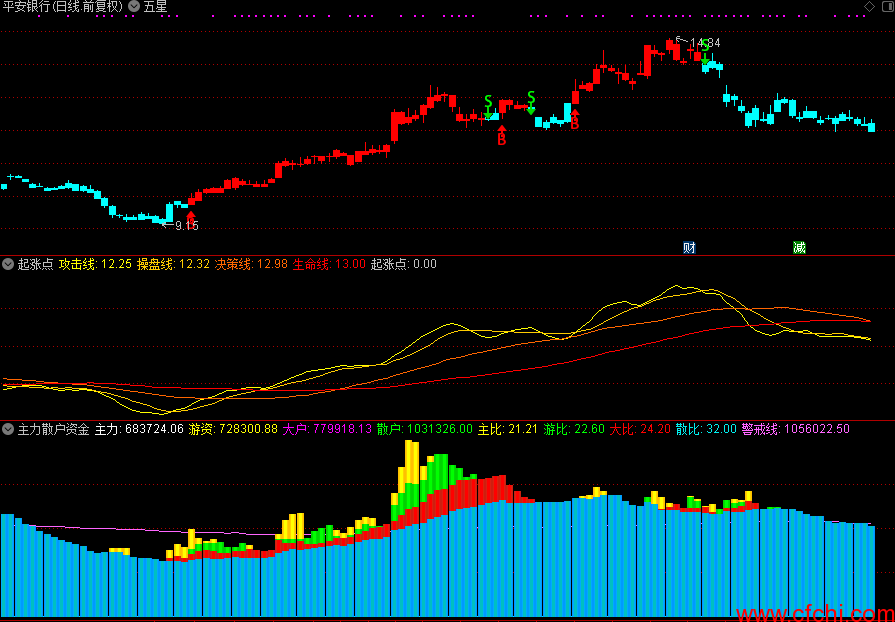Select the 大比: 24.20 value
Screen dimensions: 895x622
tap(640, 429)
